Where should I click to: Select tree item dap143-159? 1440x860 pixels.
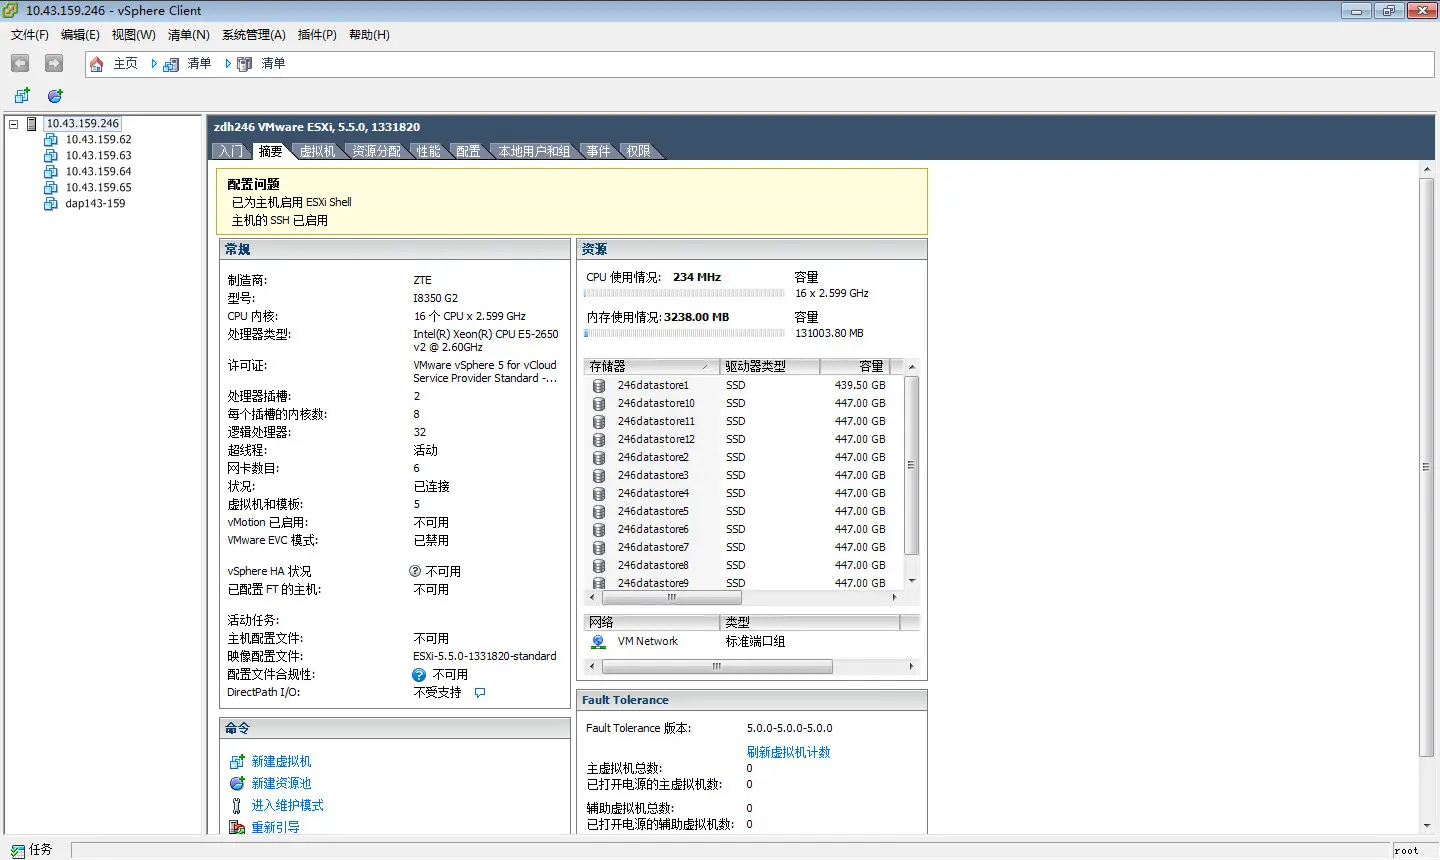pyautogui.click(x=95, y=204)
